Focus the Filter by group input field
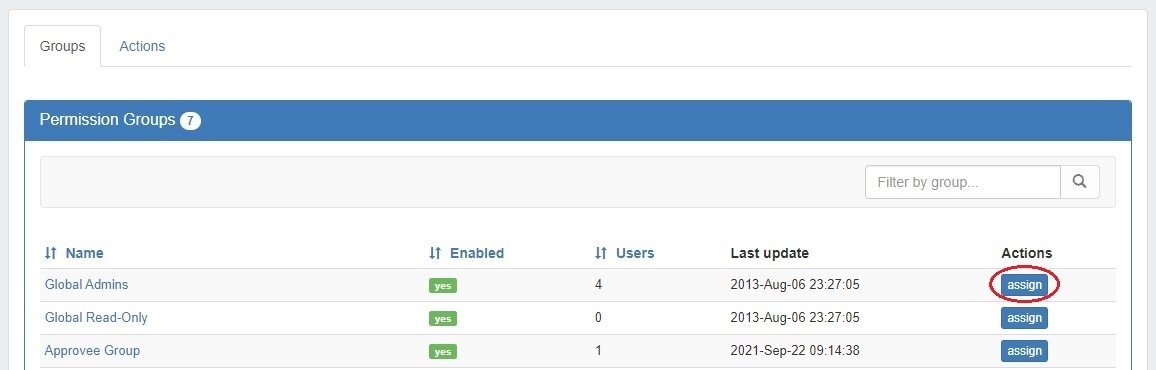 [963, 182]
